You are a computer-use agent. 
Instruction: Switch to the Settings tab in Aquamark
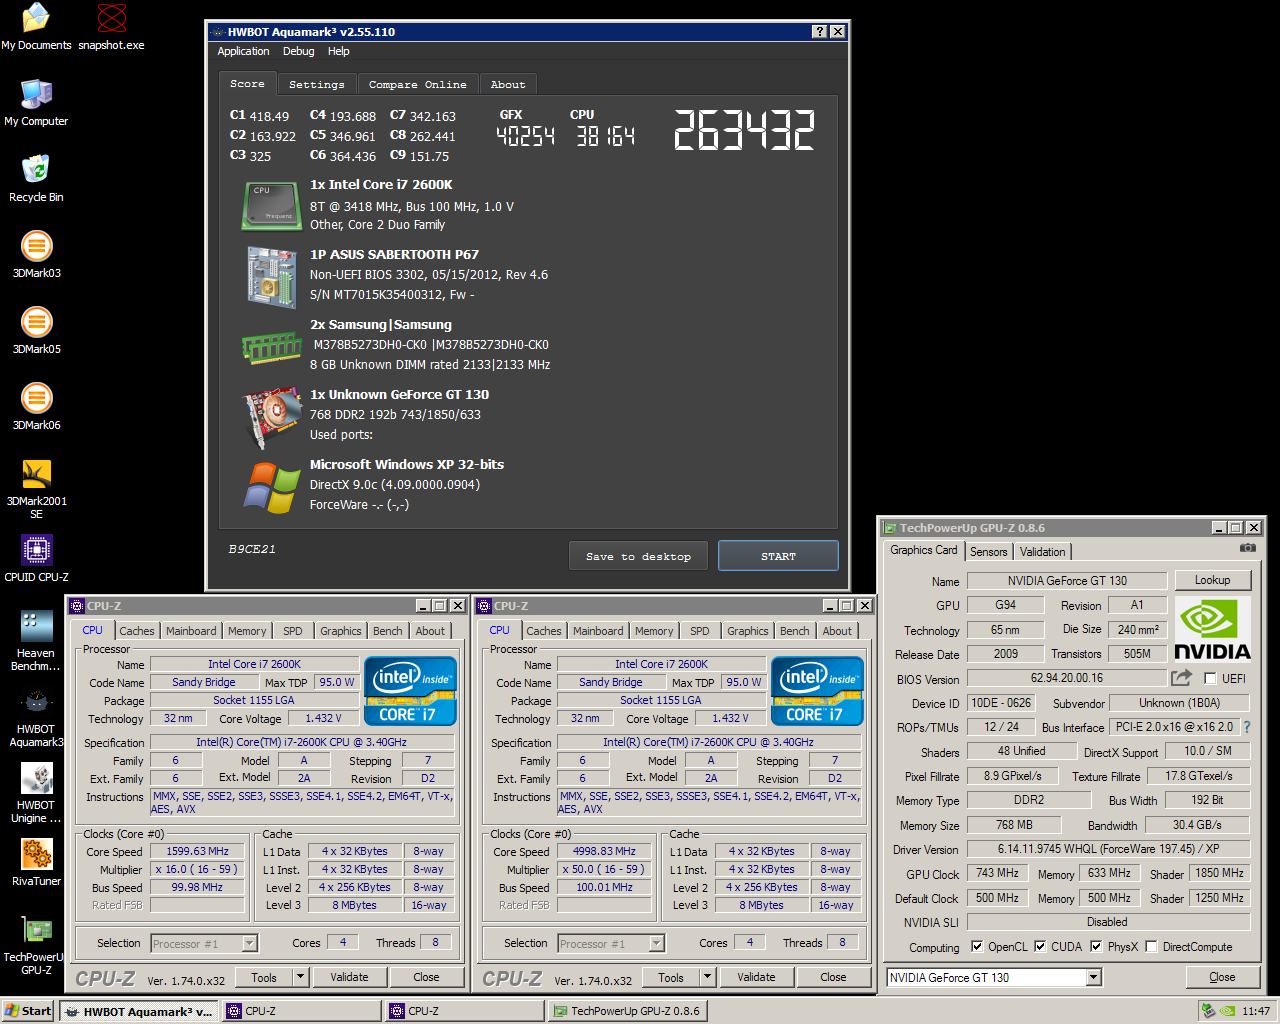pos(317,85)
